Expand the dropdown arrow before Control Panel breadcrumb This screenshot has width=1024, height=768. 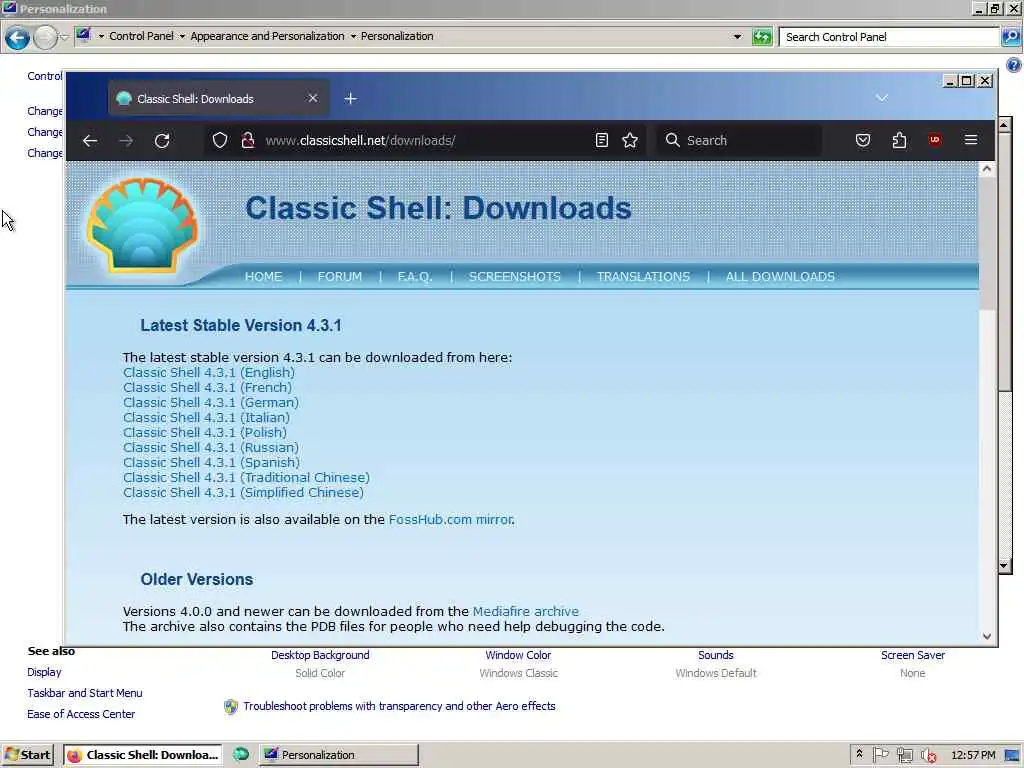(x=101, y=37)
